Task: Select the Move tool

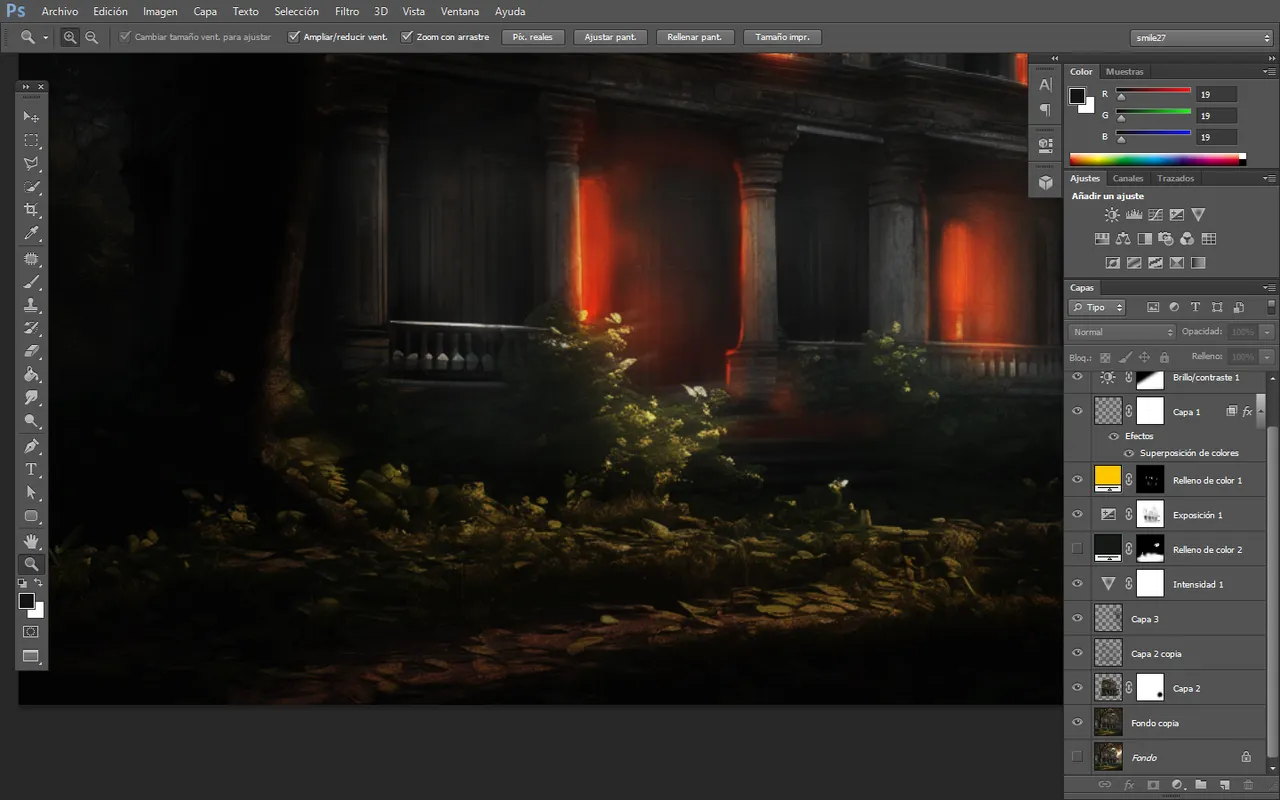Action: 31,116
